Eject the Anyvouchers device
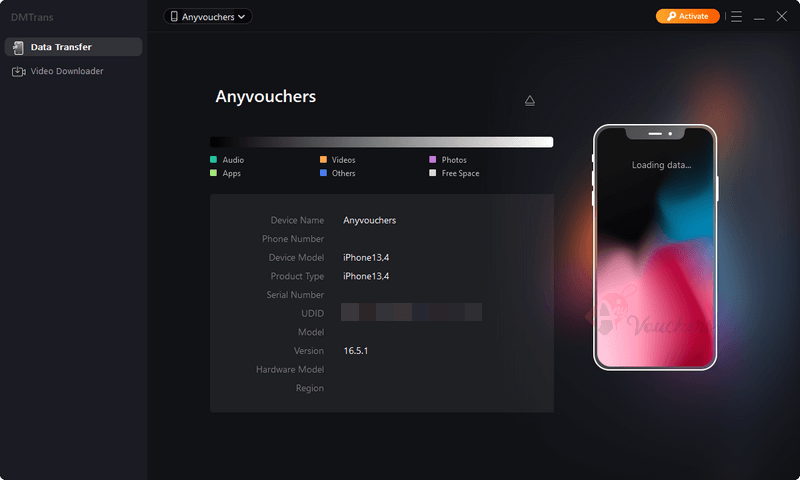This screenshot has width=800, height=480. click(x=530, y=100)
